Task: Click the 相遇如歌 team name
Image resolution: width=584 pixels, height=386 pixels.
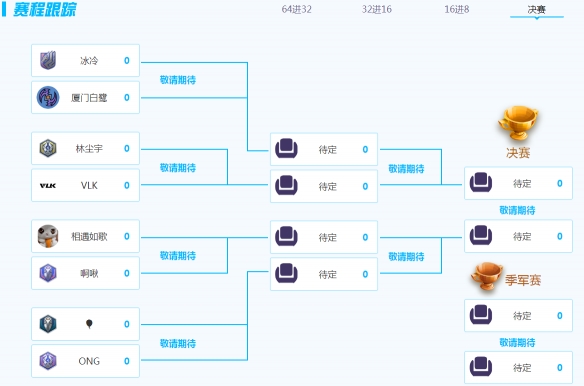Action: pos(89,237)
